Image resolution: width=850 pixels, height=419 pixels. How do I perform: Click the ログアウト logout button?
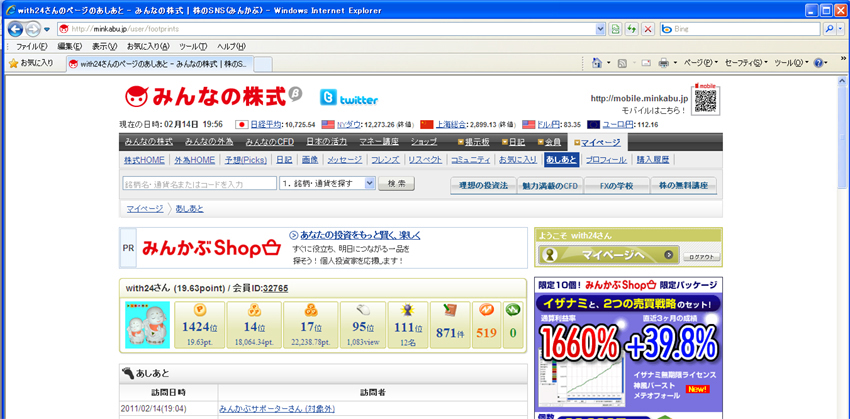coord(699,257)
